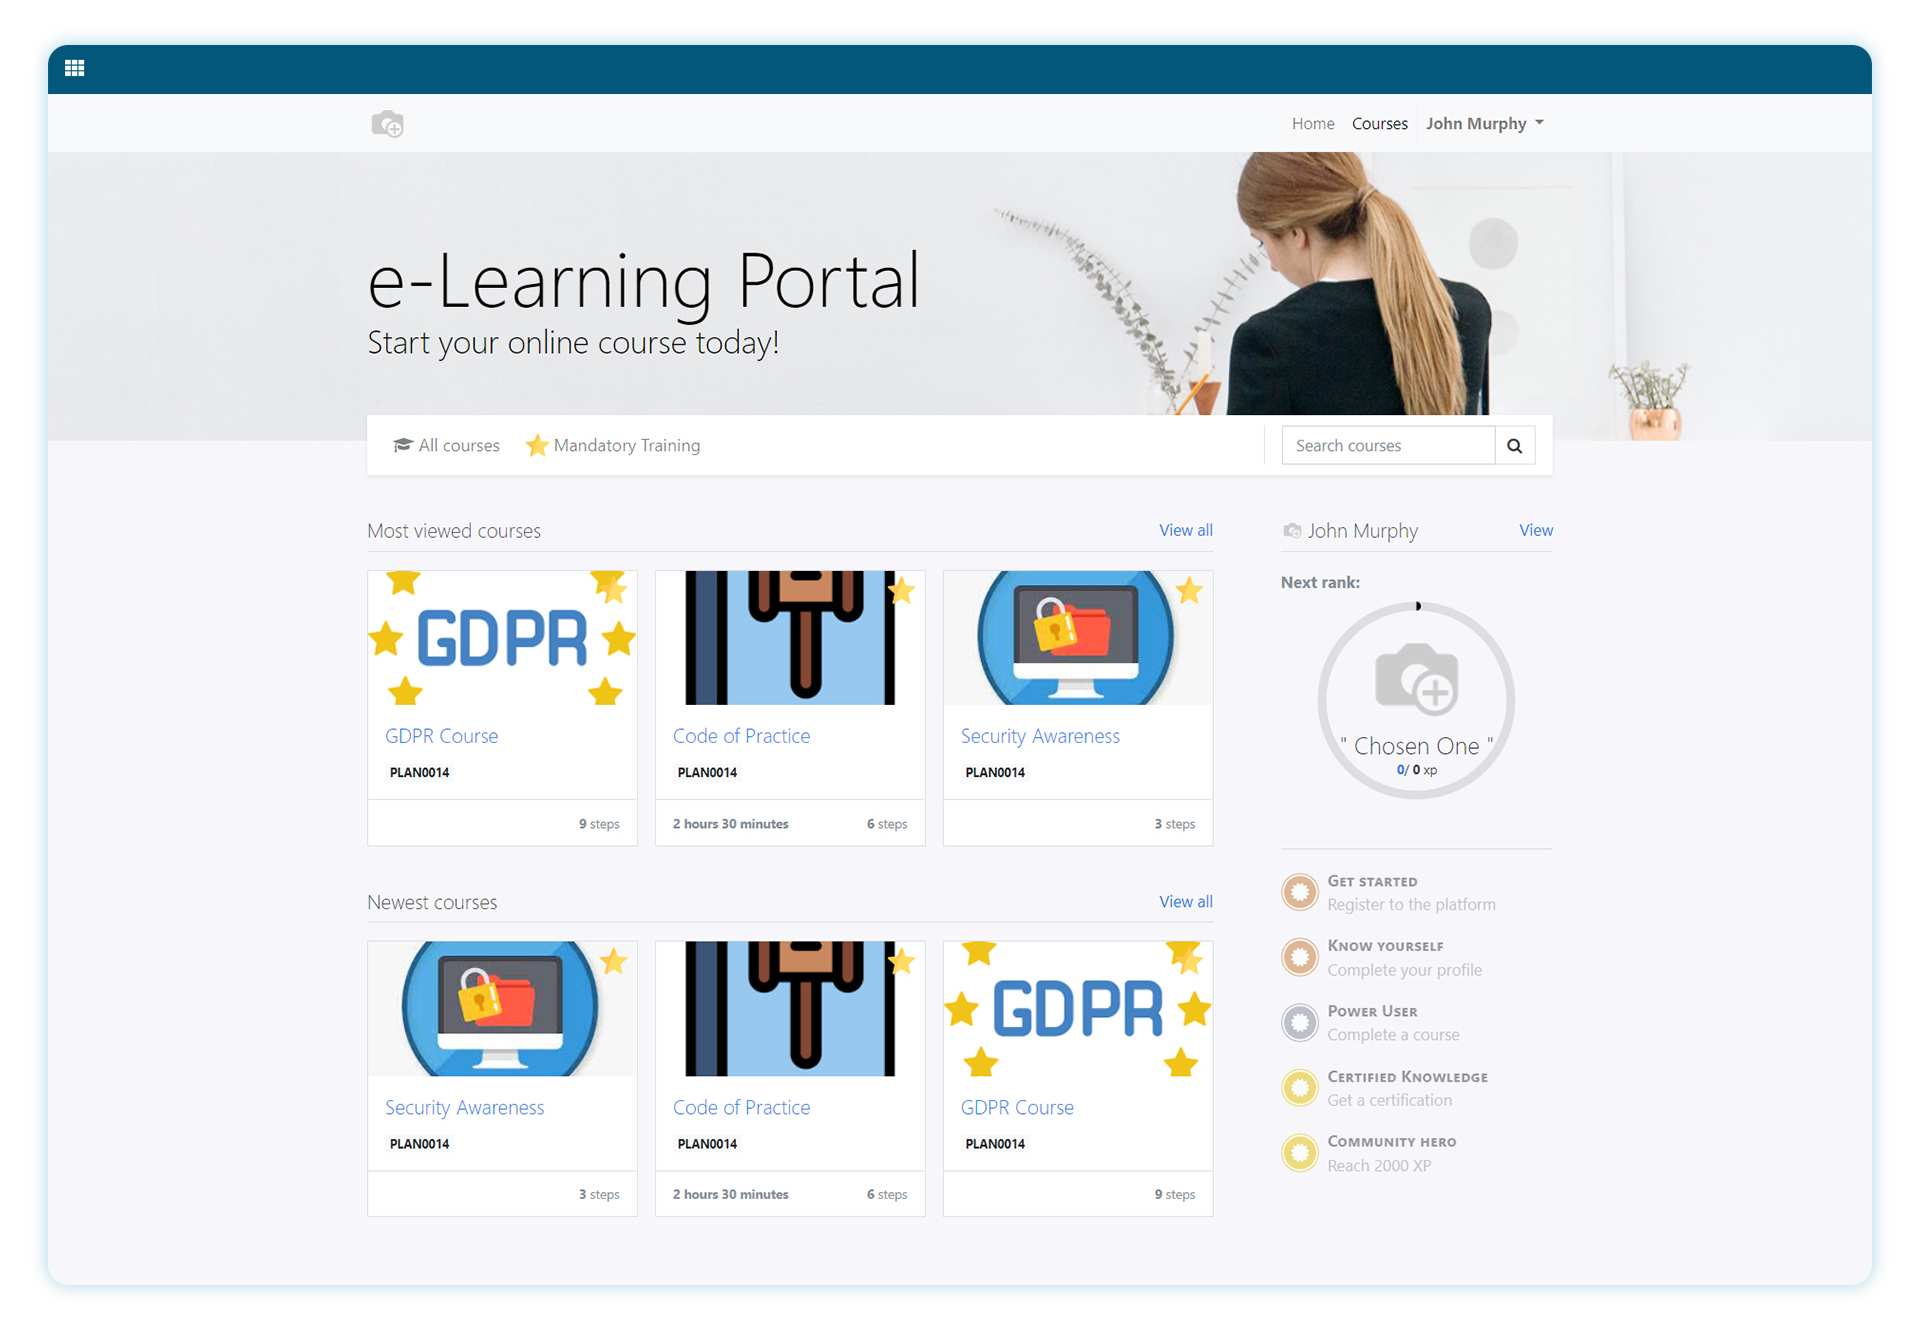Image resolution: width=1920 pixels, height=1330 pixels.
Task: Select the Home menu tab
Action: (1312, 122)
